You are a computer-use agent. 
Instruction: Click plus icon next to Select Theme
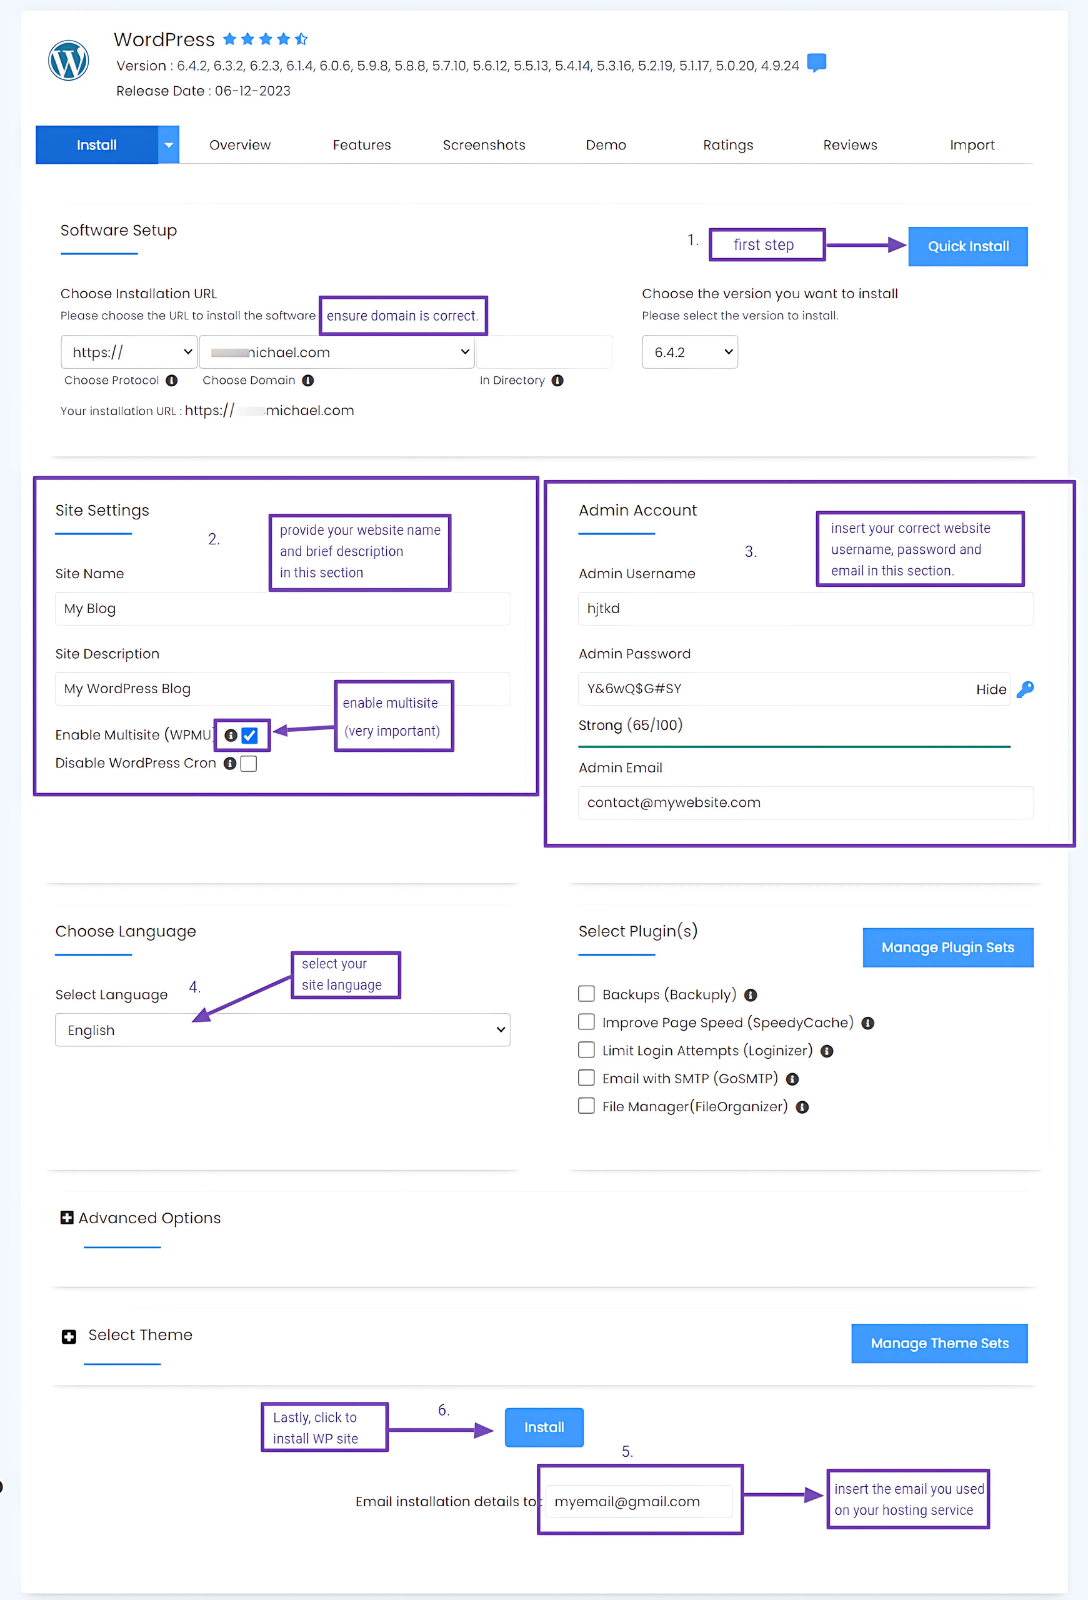69,1336
